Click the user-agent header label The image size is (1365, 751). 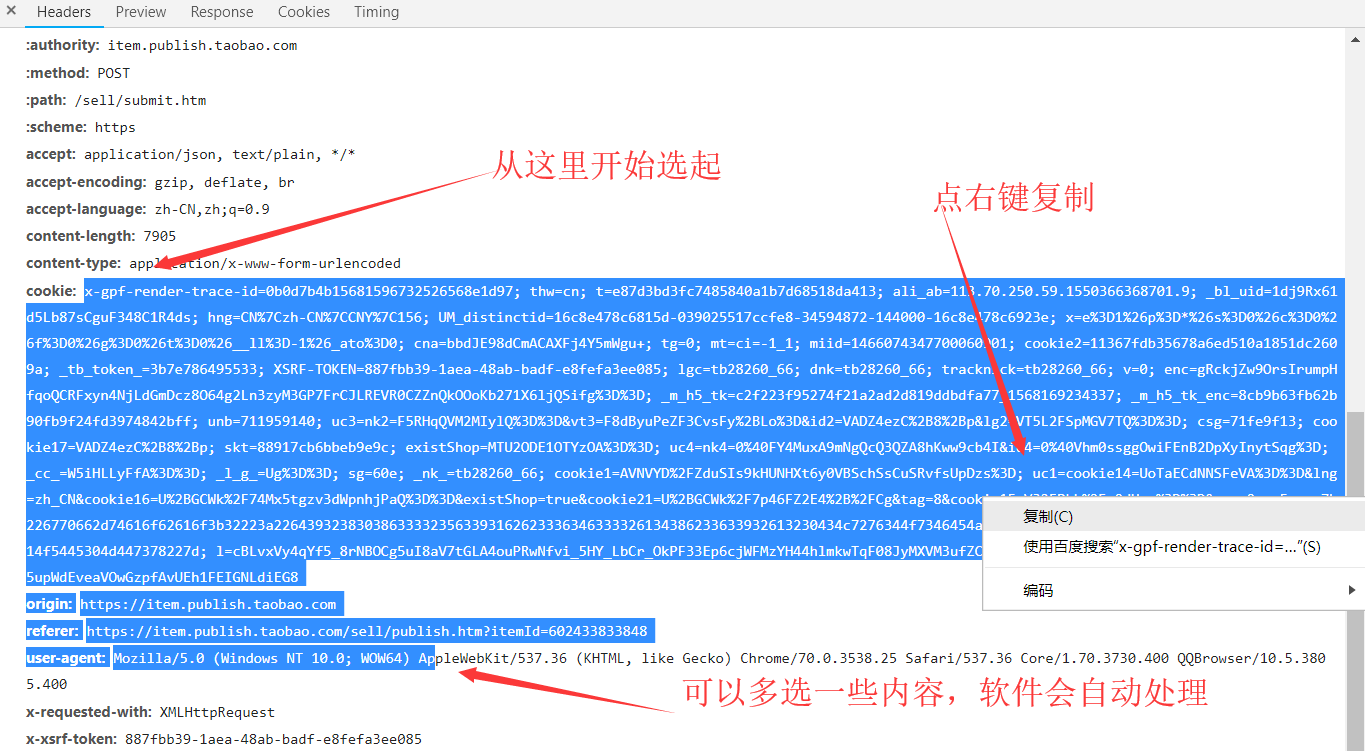point(66,658)
